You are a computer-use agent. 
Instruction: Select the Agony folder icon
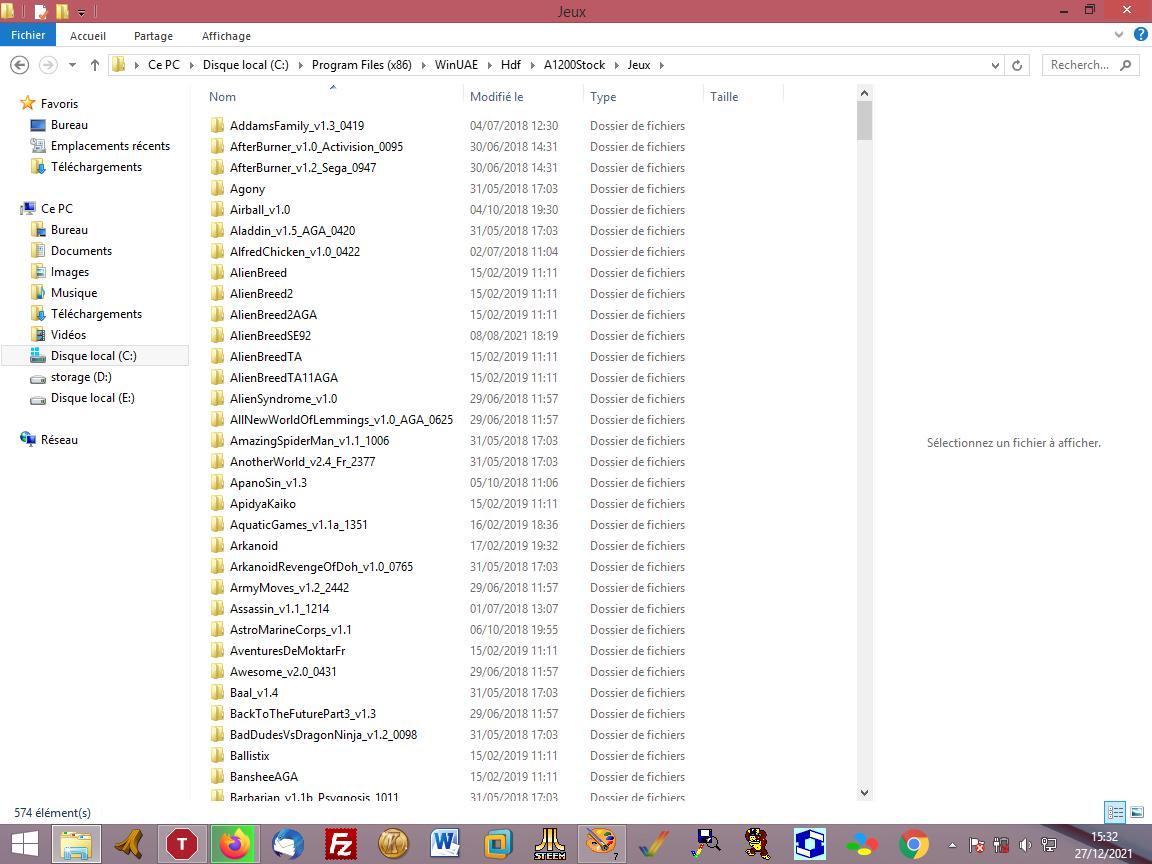pos(217,189)
